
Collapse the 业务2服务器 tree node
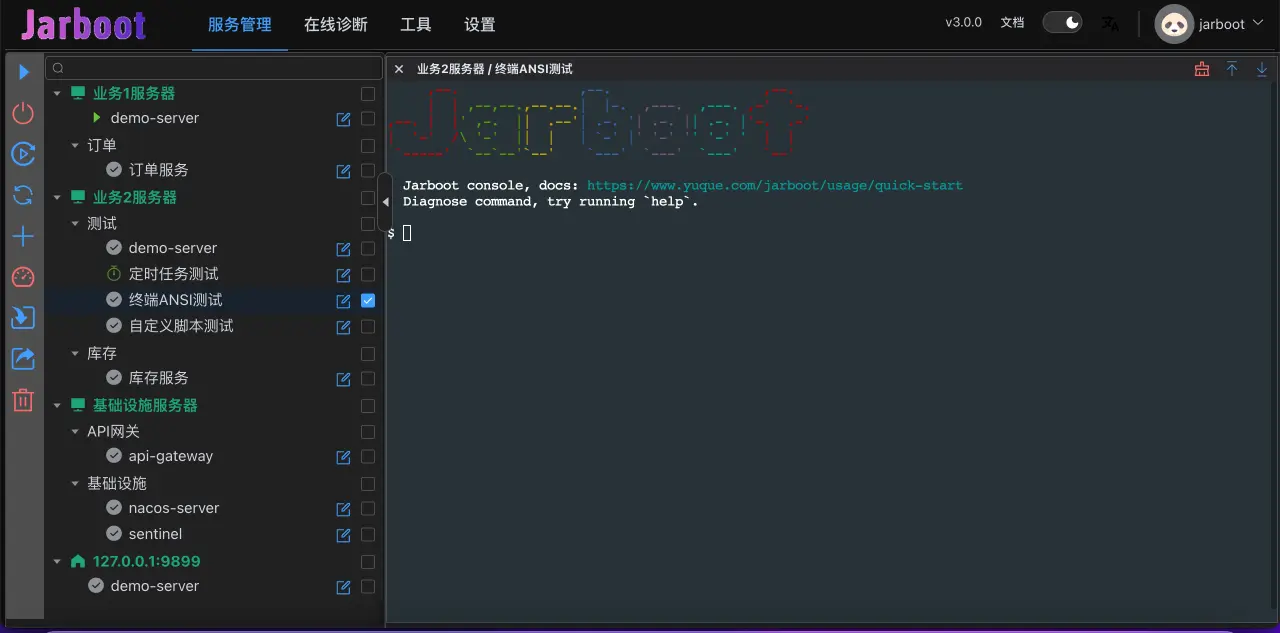[57, 198]
